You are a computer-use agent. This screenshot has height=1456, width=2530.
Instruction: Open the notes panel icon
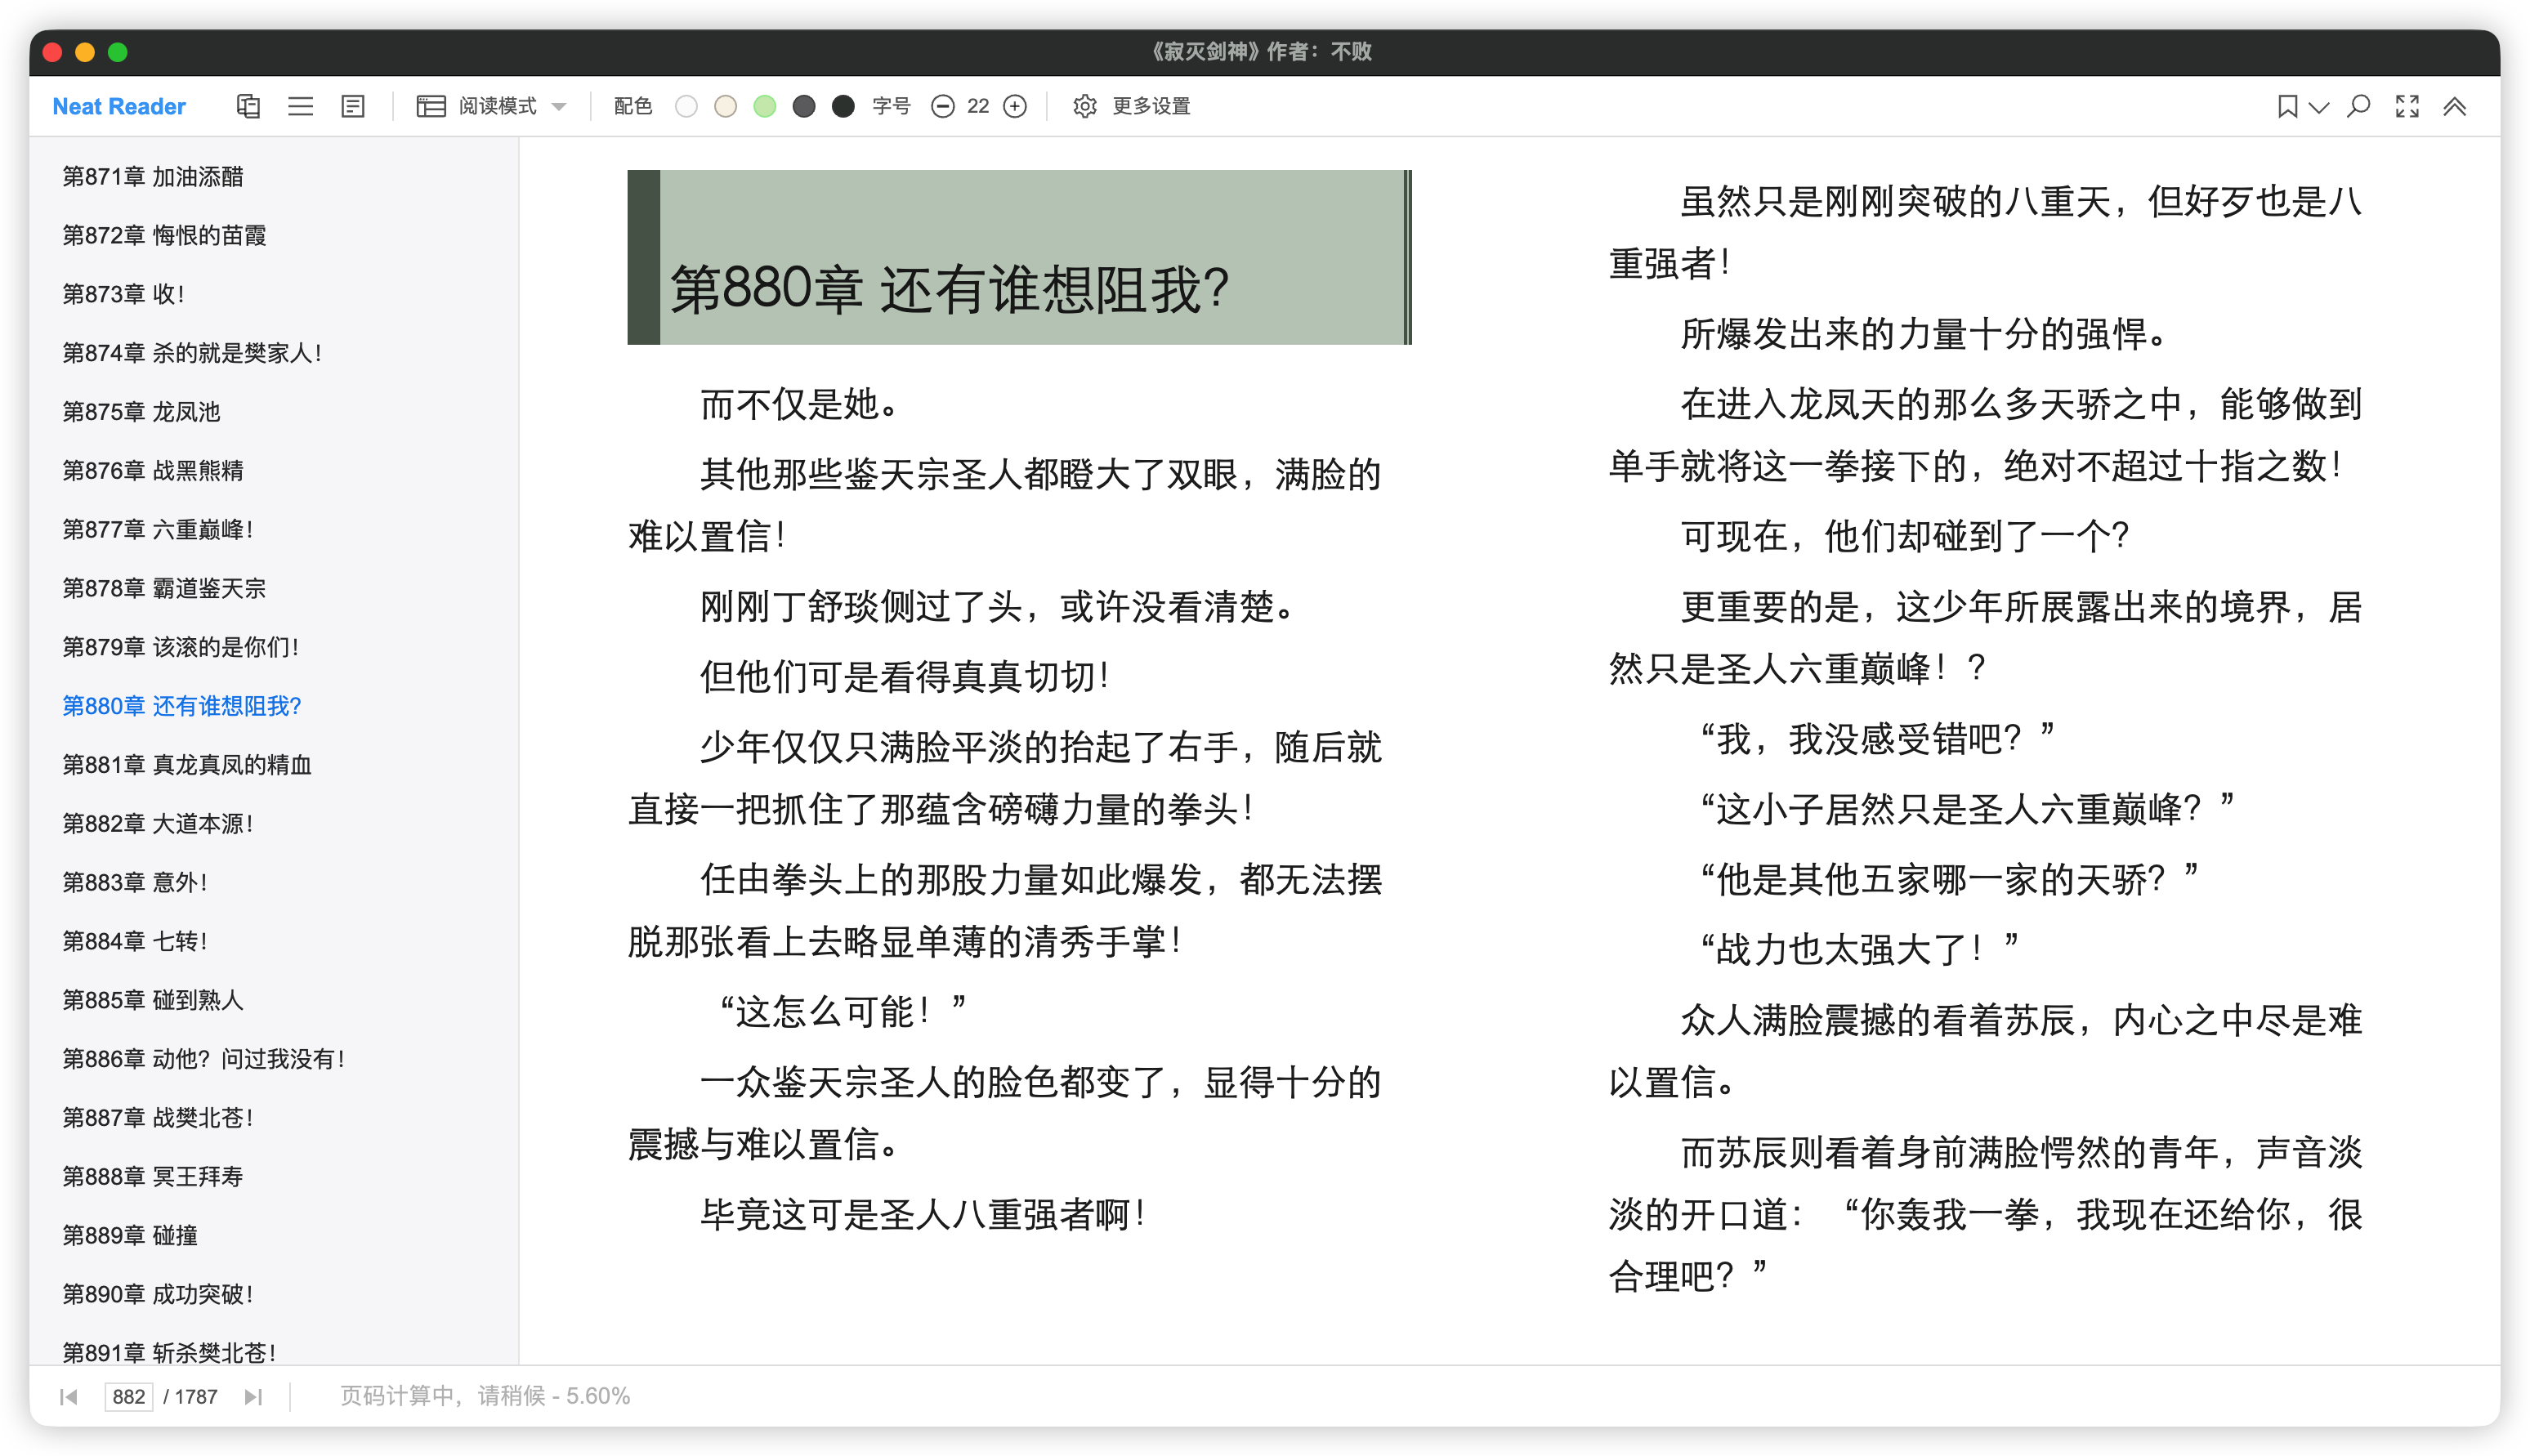point(353,106)
